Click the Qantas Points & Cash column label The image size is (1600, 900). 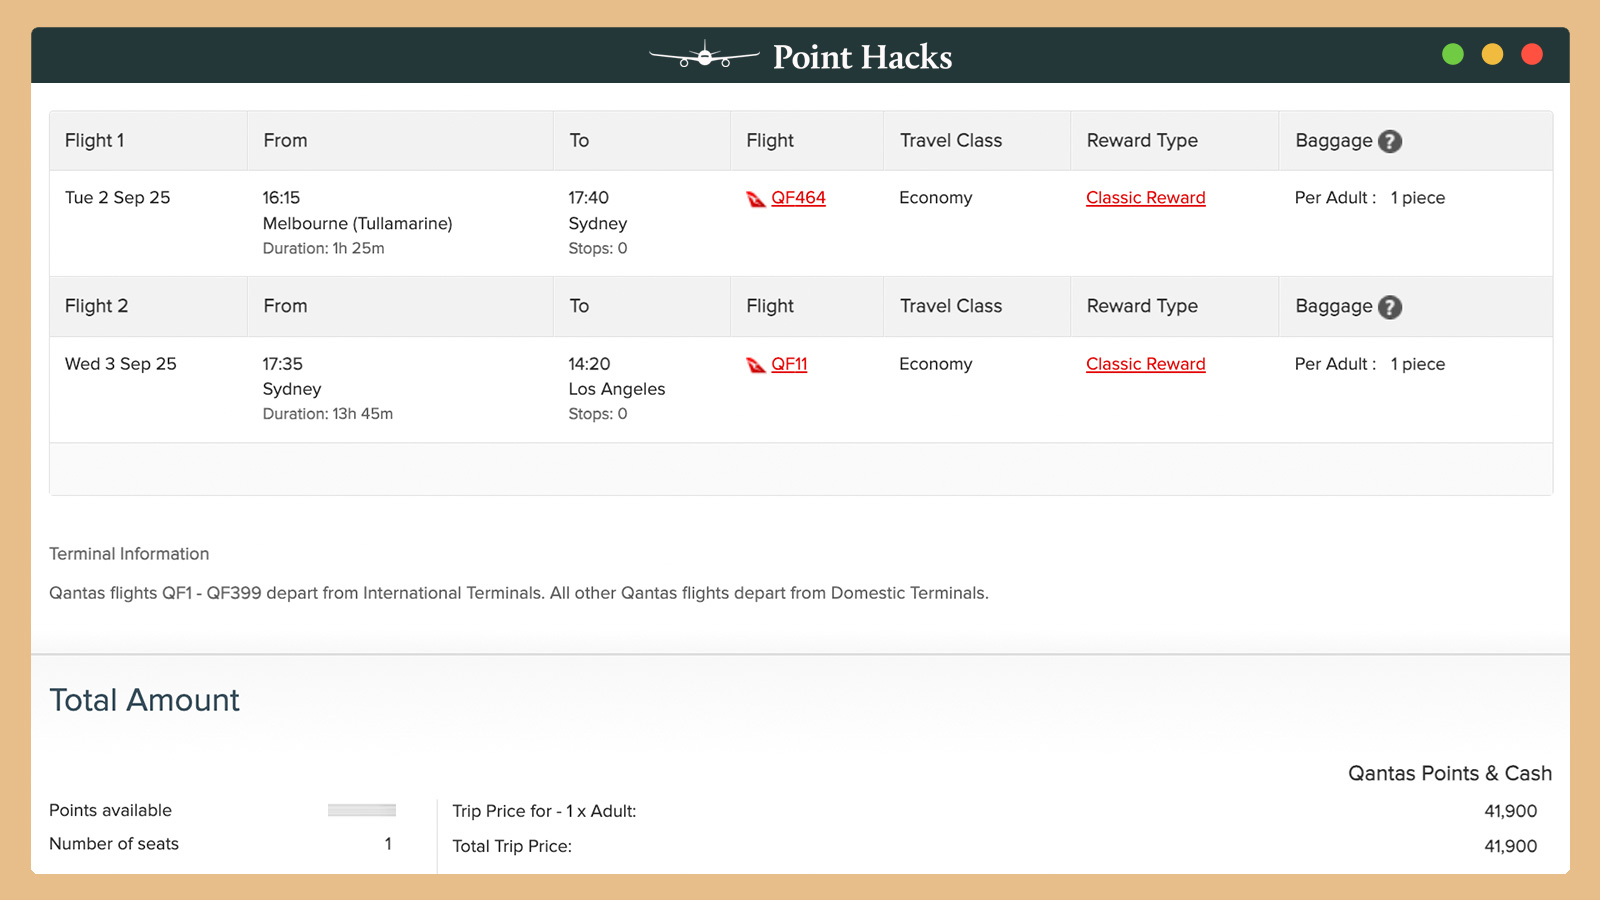[x=1450, y=773]
